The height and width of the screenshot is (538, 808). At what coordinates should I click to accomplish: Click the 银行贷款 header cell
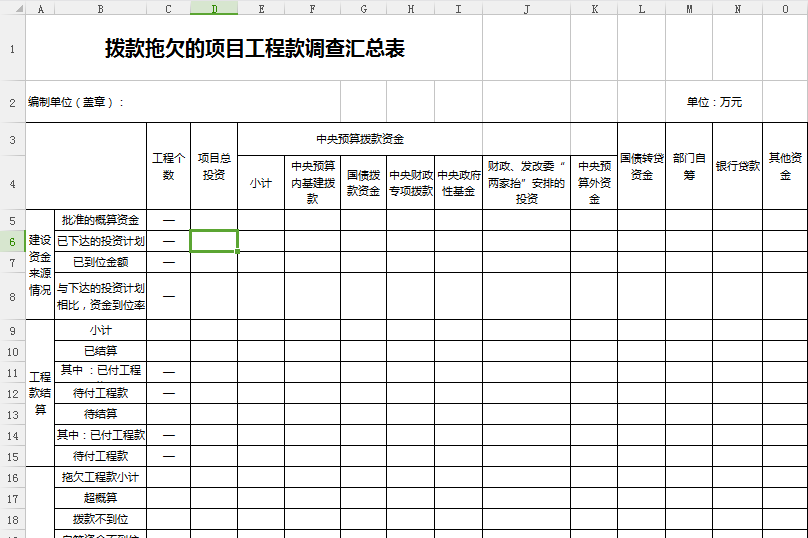(x=738, y=166)
